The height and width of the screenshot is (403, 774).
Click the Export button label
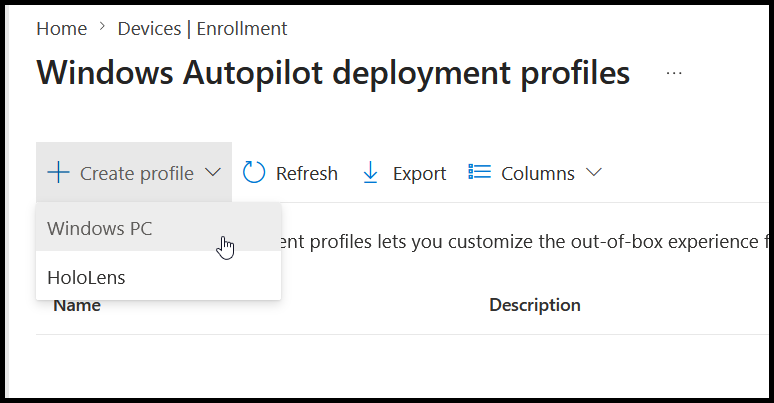(419, 174)
